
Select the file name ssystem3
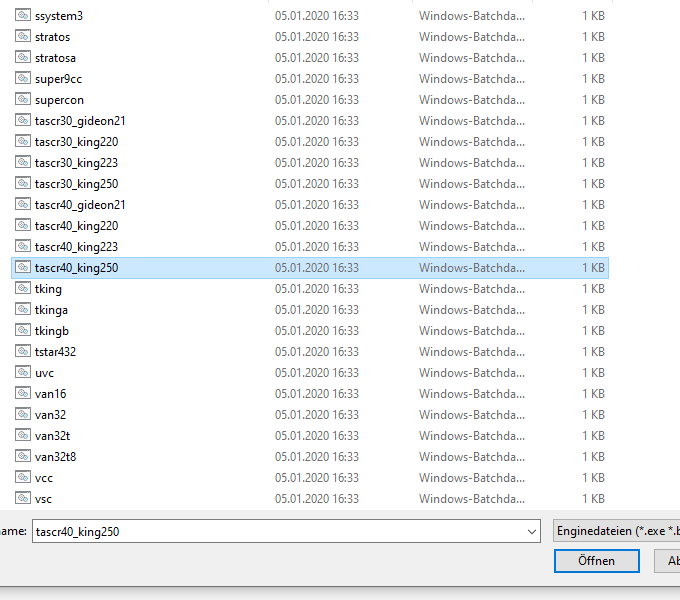coord(59,16)
